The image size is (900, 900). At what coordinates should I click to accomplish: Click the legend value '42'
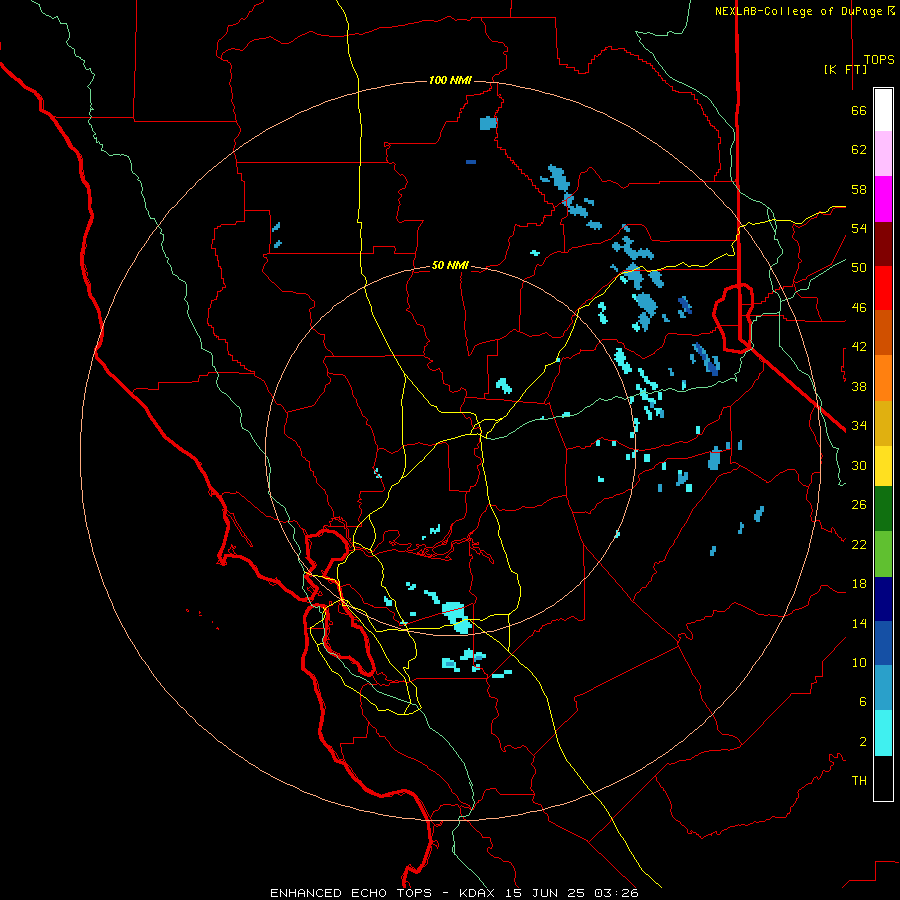[859, 347]
